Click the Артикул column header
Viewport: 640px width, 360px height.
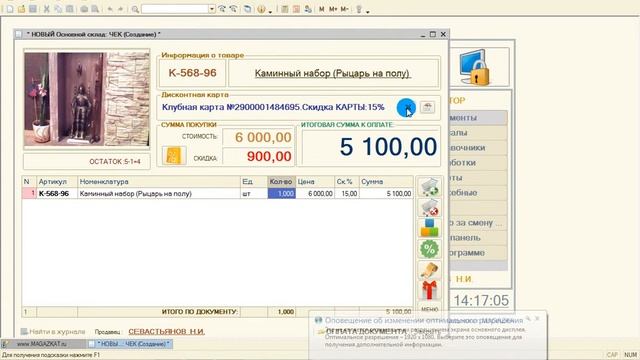point(57,182)
